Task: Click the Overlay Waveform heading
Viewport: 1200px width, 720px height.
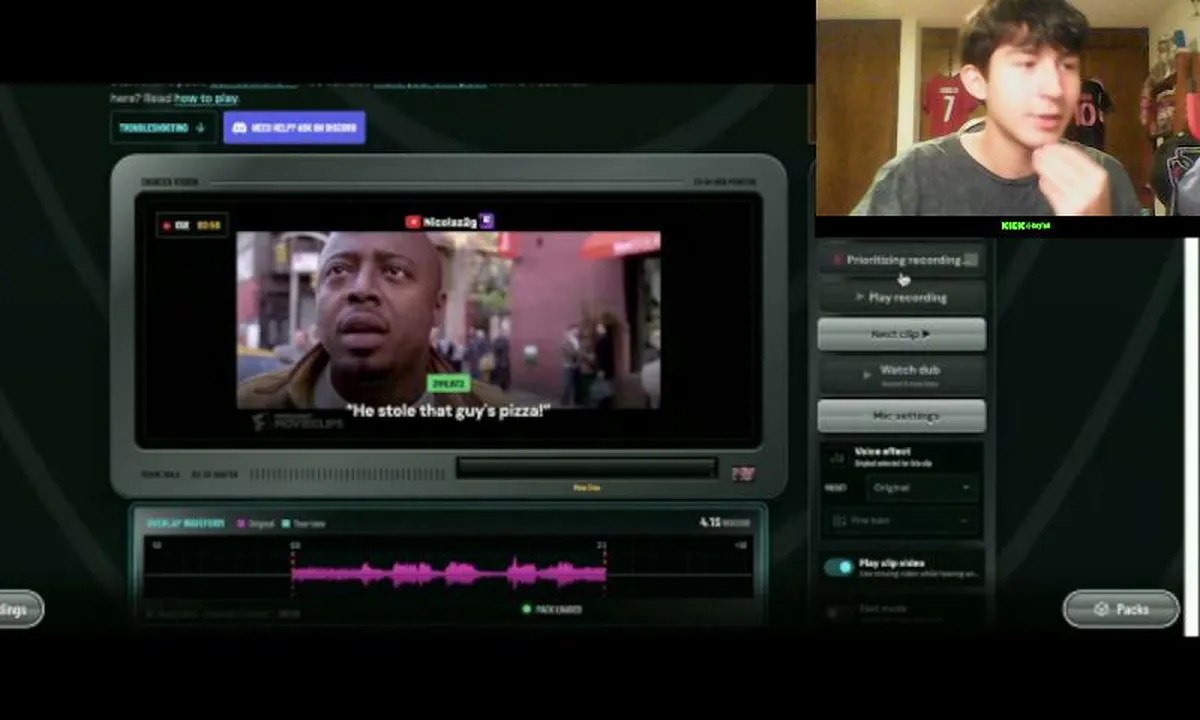Action: tap(186, 523)
